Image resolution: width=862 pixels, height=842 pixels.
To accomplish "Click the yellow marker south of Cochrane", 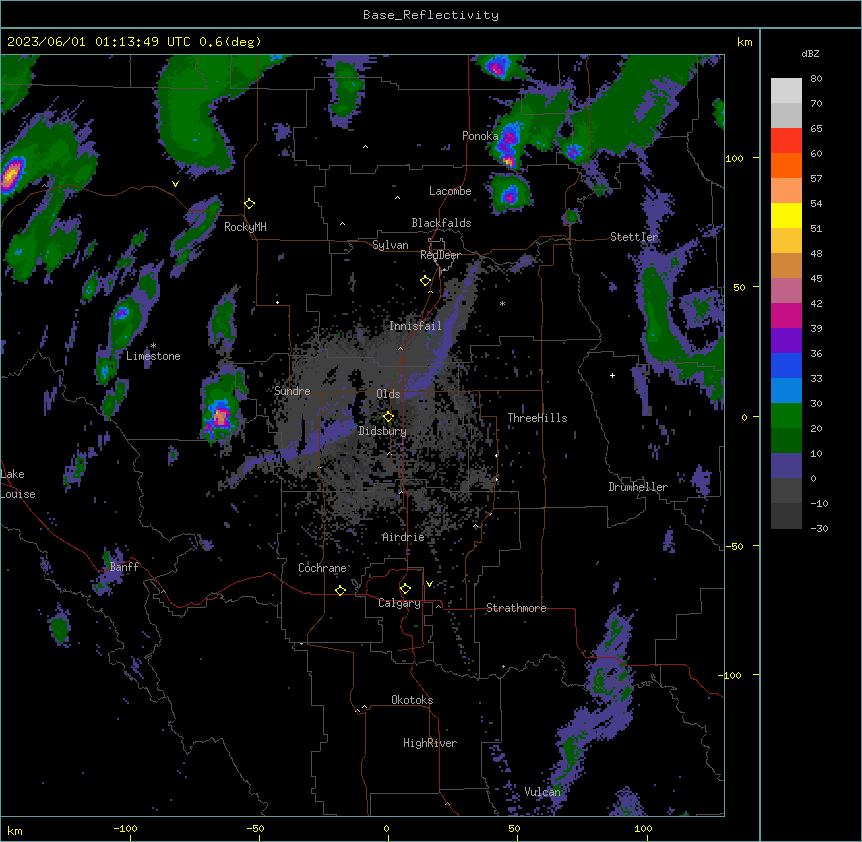I will pyautogui.click(x=340, y=590).
